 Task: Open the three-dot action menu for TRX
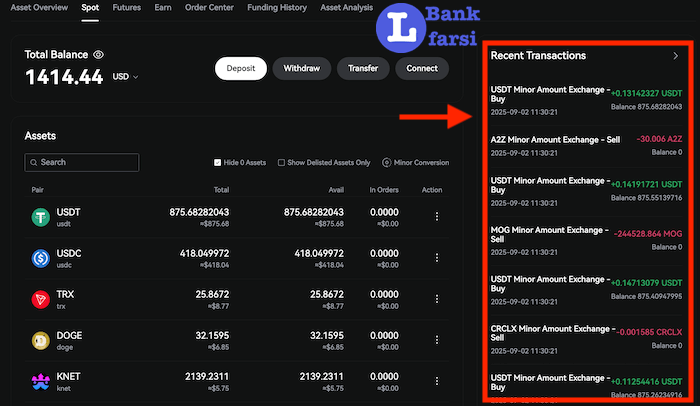436,299
